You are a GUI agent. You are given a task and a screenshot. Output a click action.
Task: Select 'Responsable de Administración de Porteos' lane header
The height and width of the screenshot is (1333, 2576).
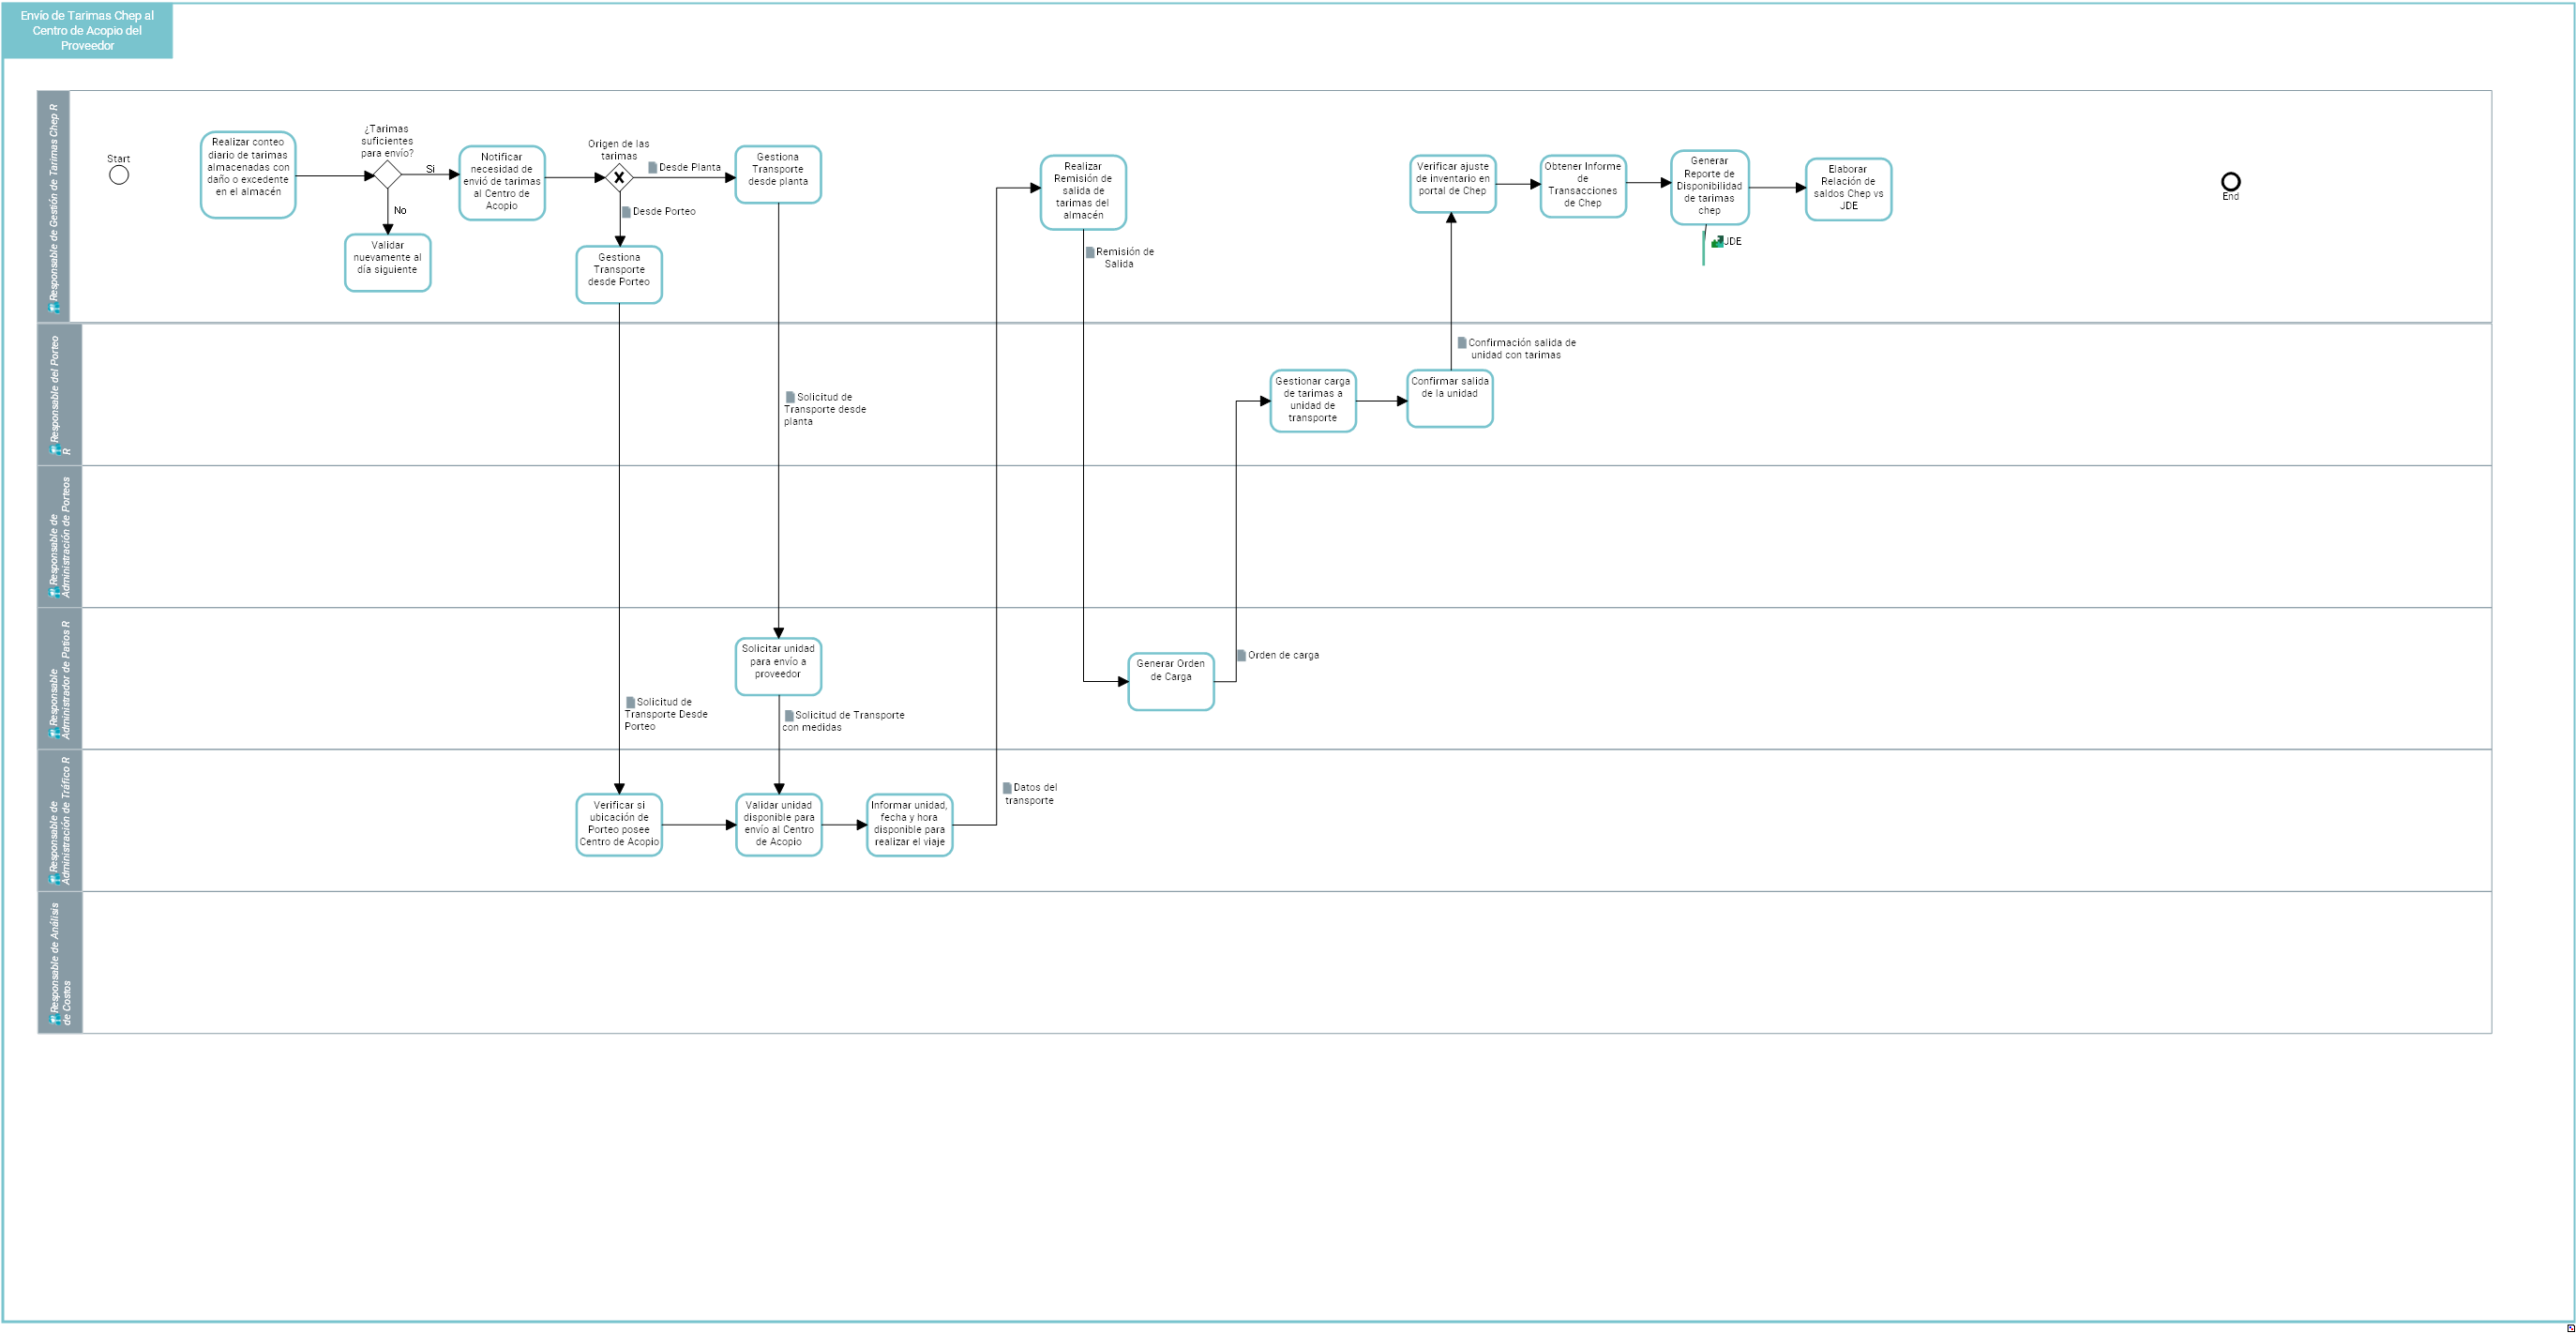(60, 537)
